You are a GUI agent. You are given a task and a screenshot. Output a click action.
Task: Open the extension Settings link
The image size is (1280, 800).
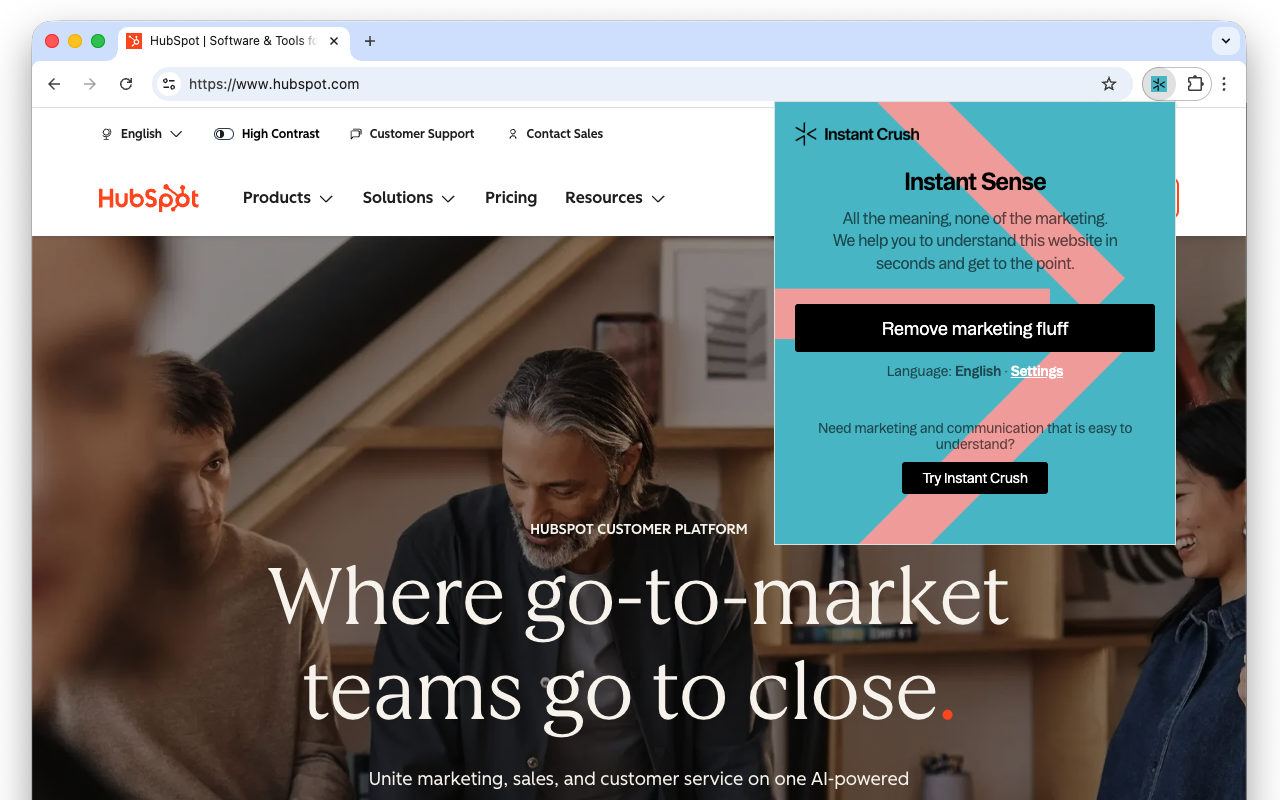[x=1036, y=371]
